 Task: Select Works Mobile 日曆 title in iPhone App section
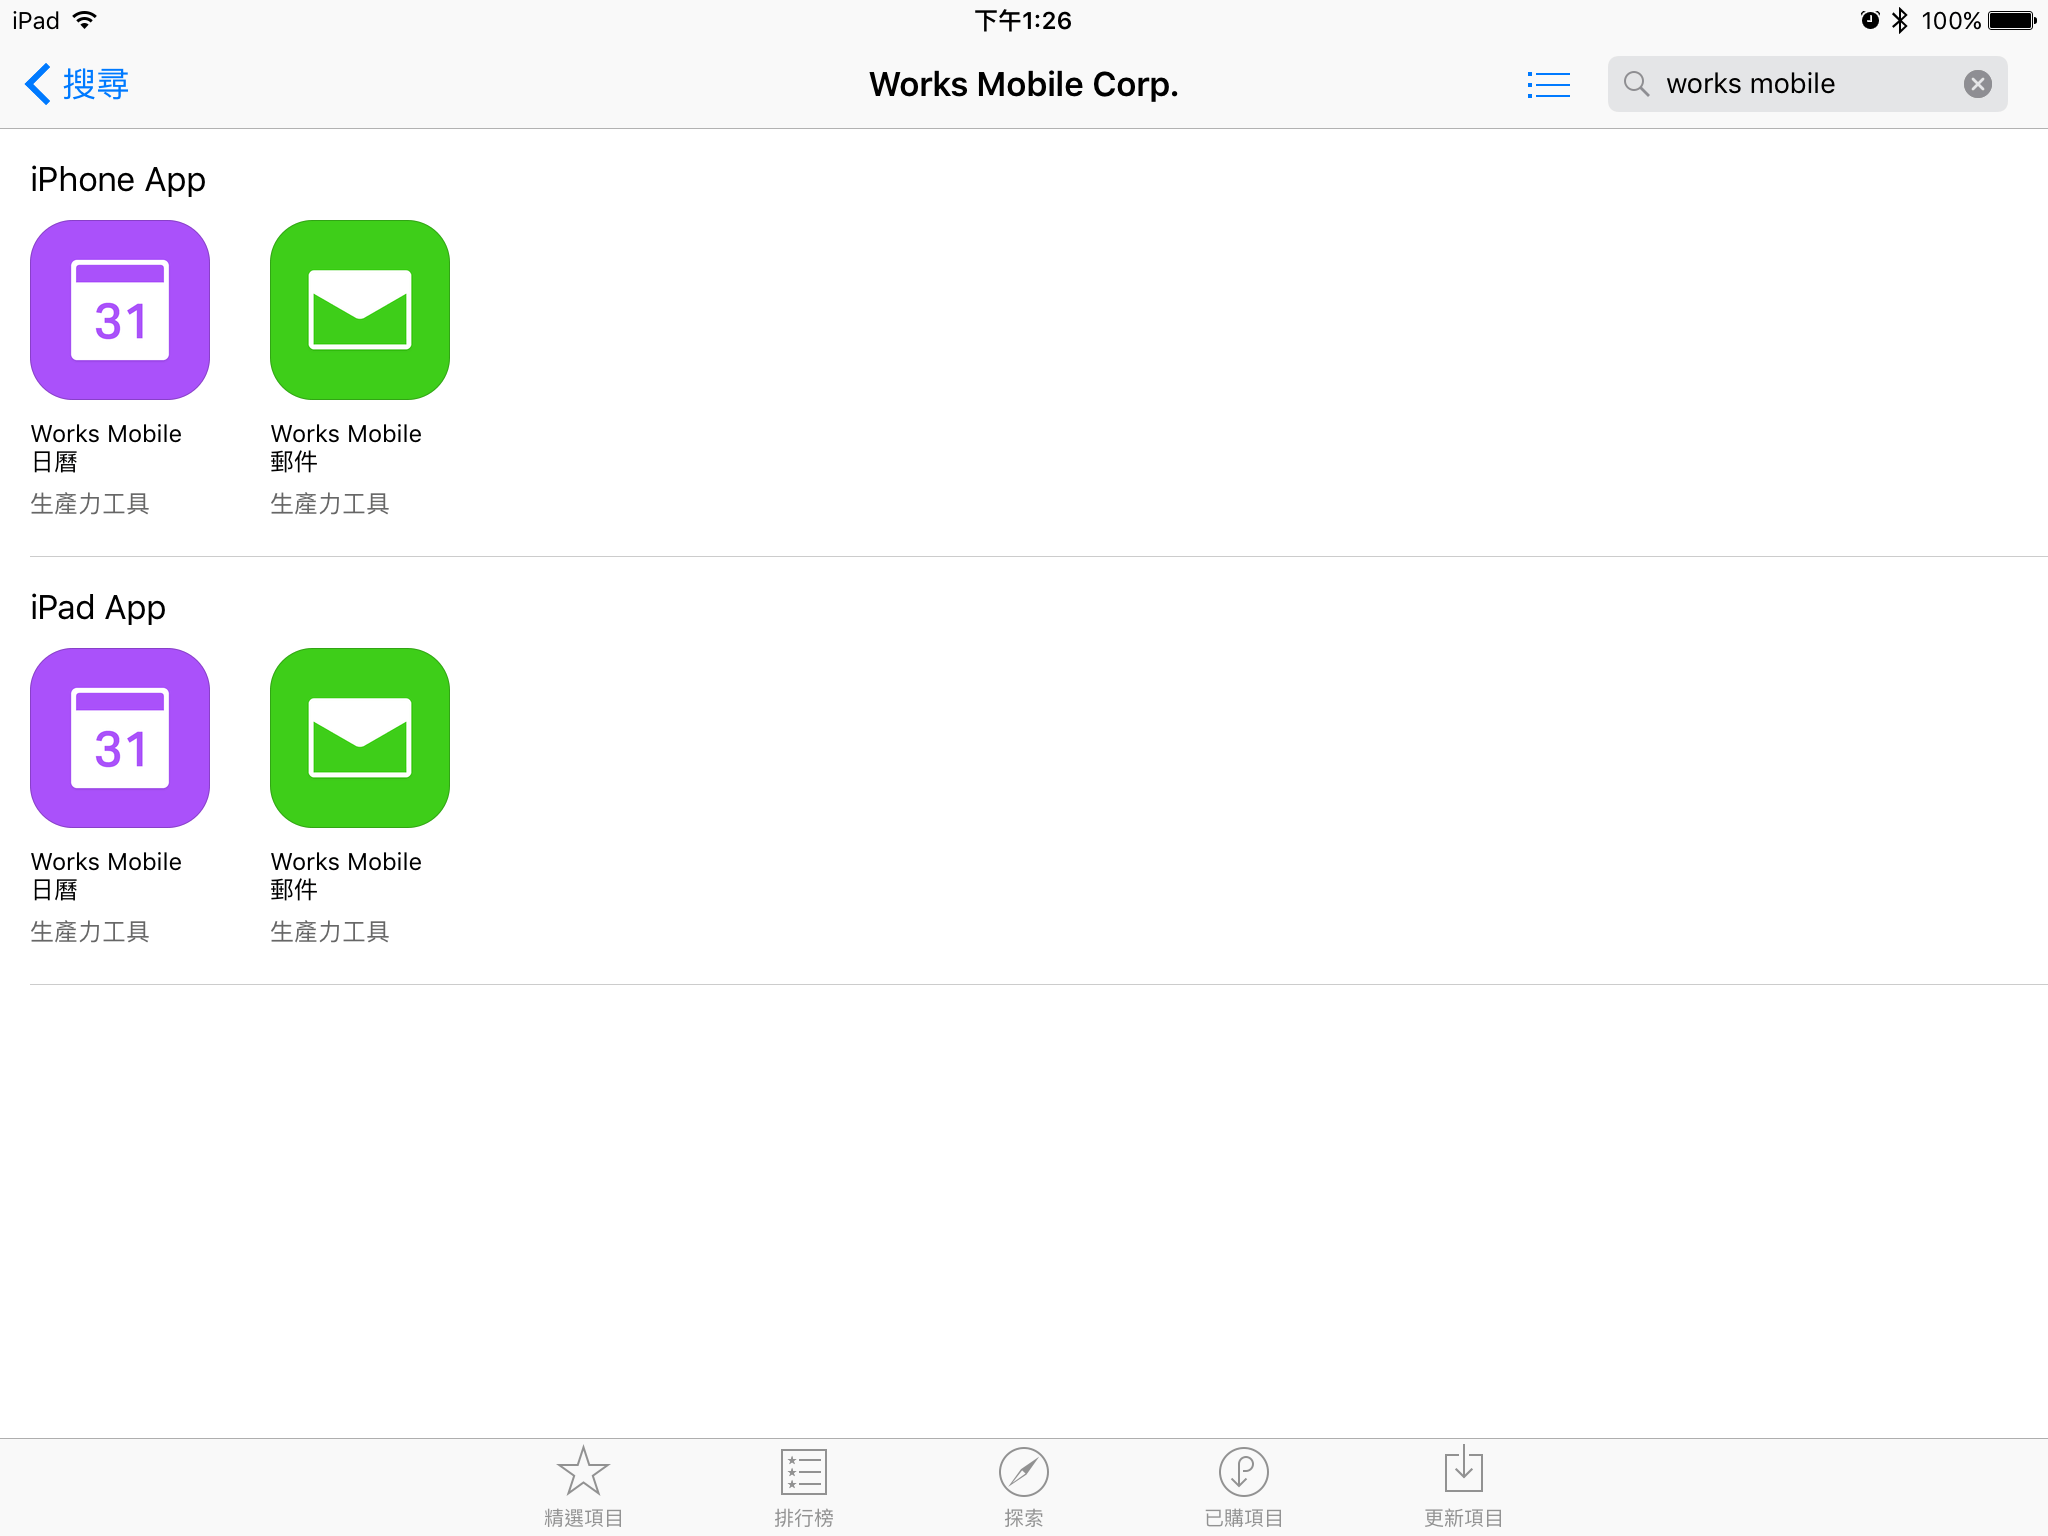(106, 447)
